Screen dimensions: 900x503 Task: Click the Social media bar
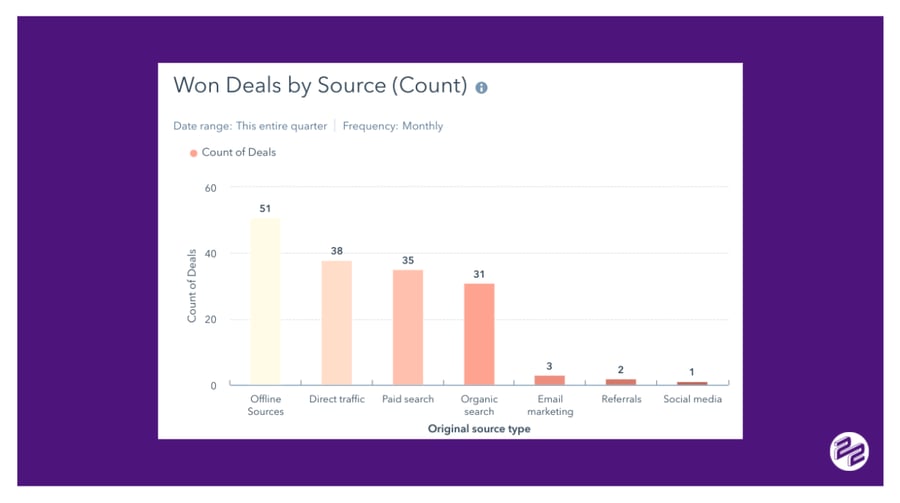point(692,383)
